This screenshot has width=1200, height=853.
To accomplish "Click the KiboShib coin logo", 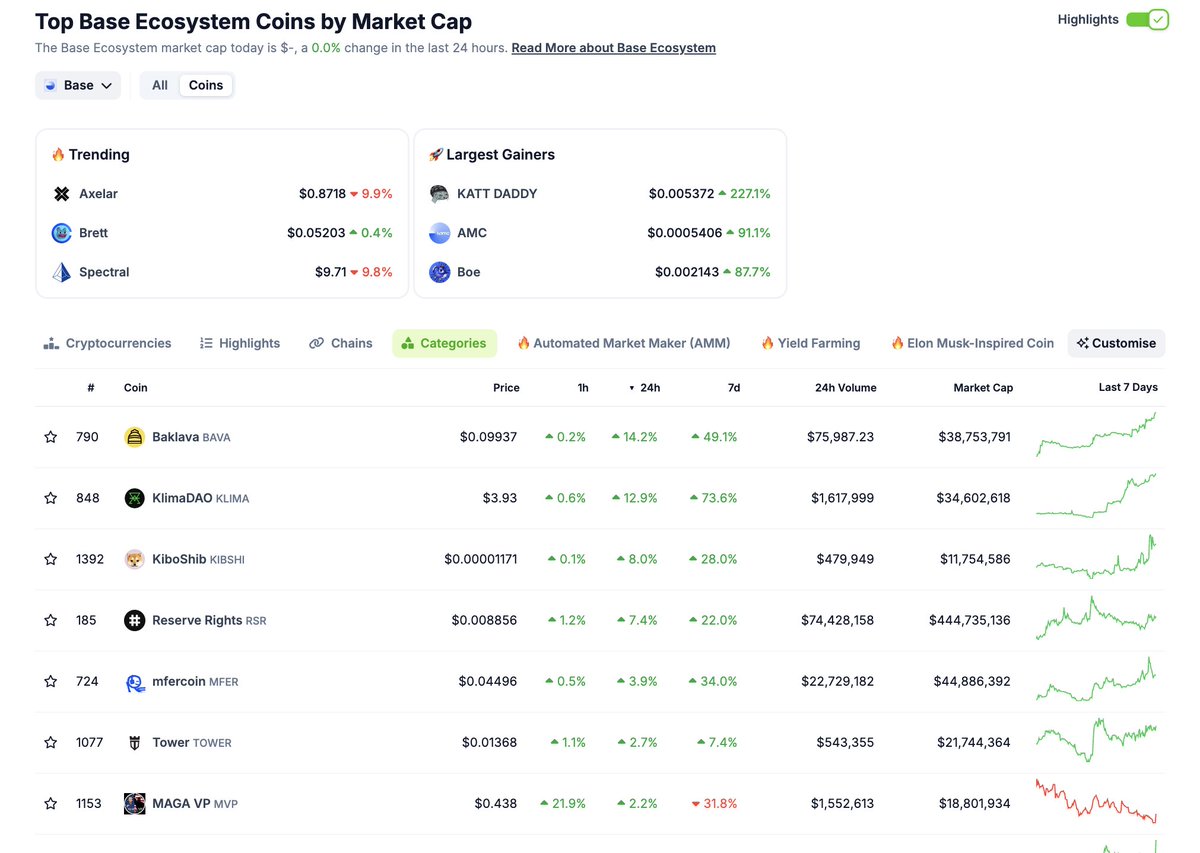I will [x=134, y=559].
